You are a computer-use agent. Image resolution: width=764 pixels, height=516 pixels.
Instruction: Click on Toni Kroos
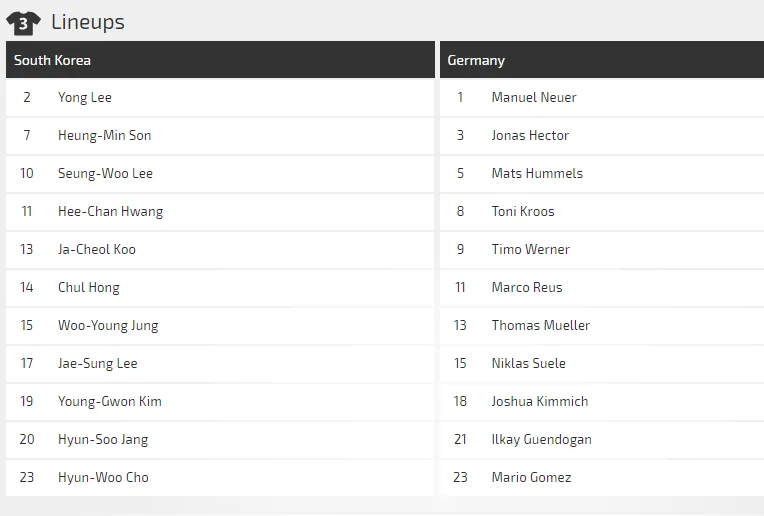click(523, 211)
